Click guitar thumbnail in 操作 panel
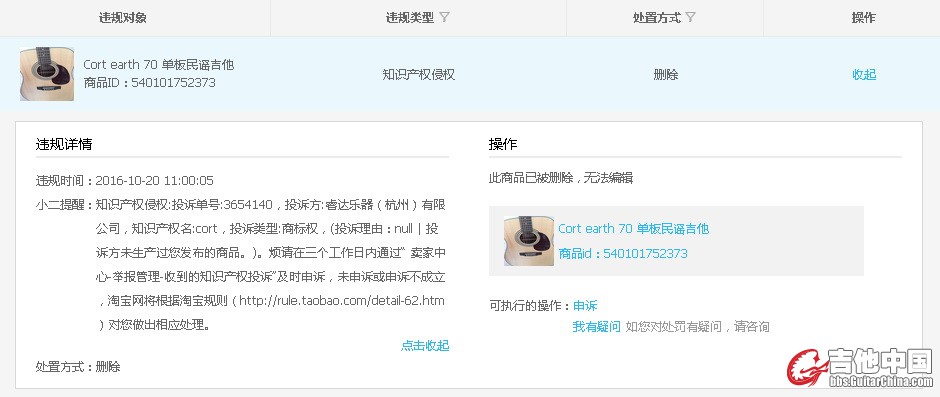940x397 pixels. tap(528, 240)
